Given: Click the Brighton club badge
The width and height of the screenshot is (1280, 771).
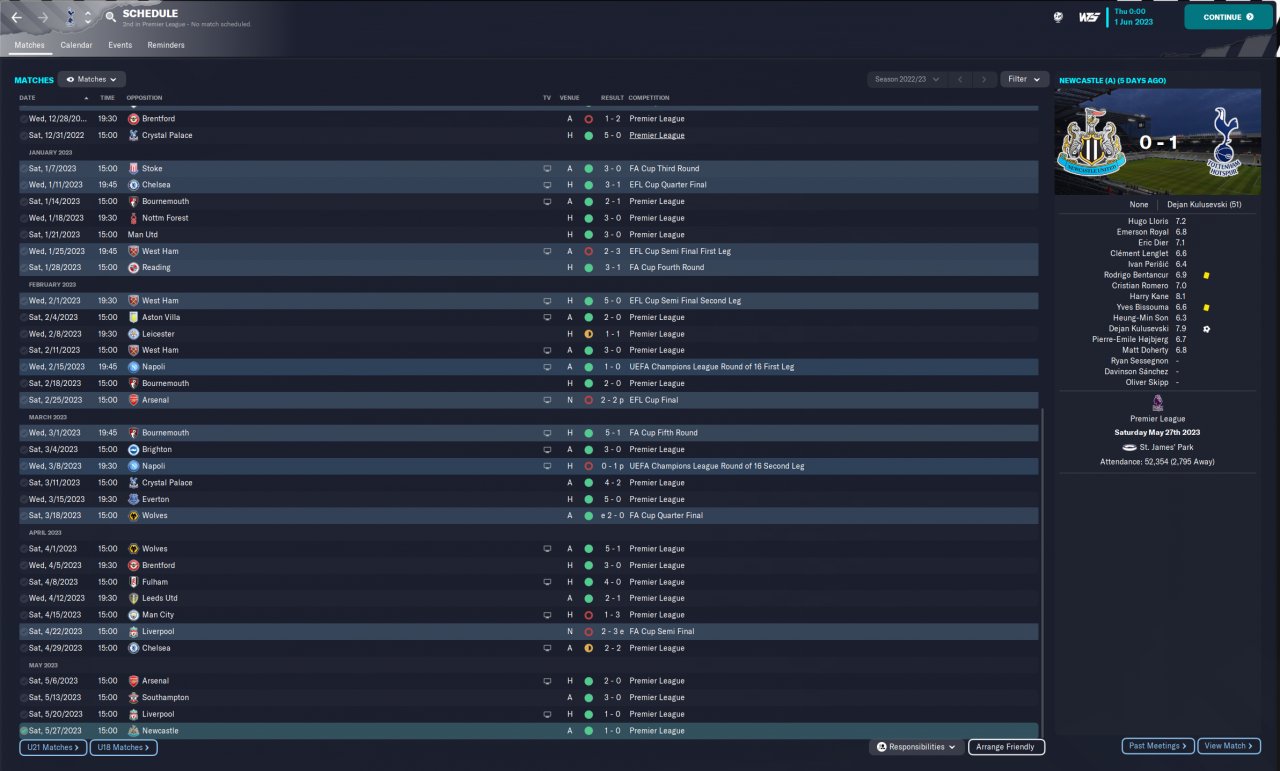Looking at the screenshot, I should (134, 450).
